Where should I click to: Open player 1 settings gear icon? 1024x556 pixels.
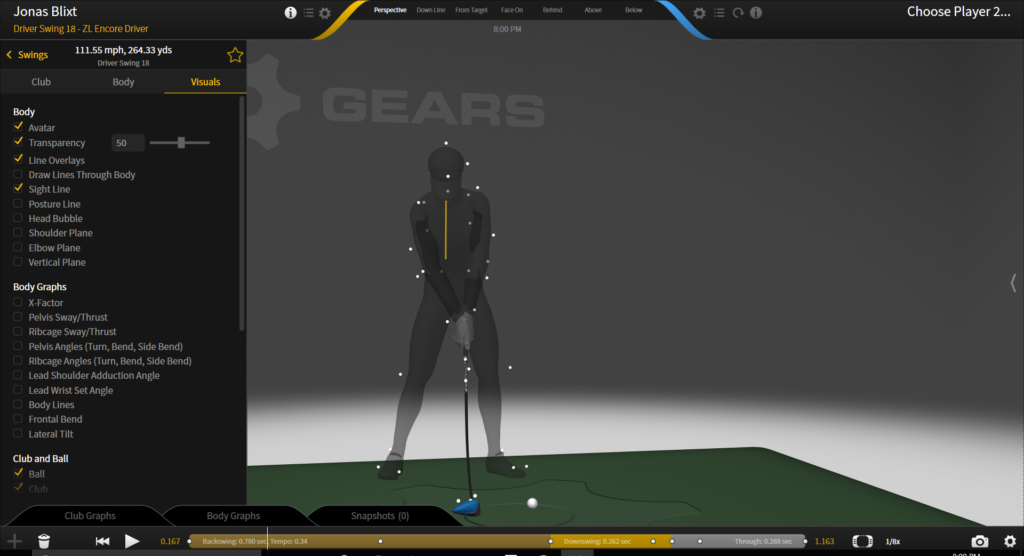(x=325, y=13)
